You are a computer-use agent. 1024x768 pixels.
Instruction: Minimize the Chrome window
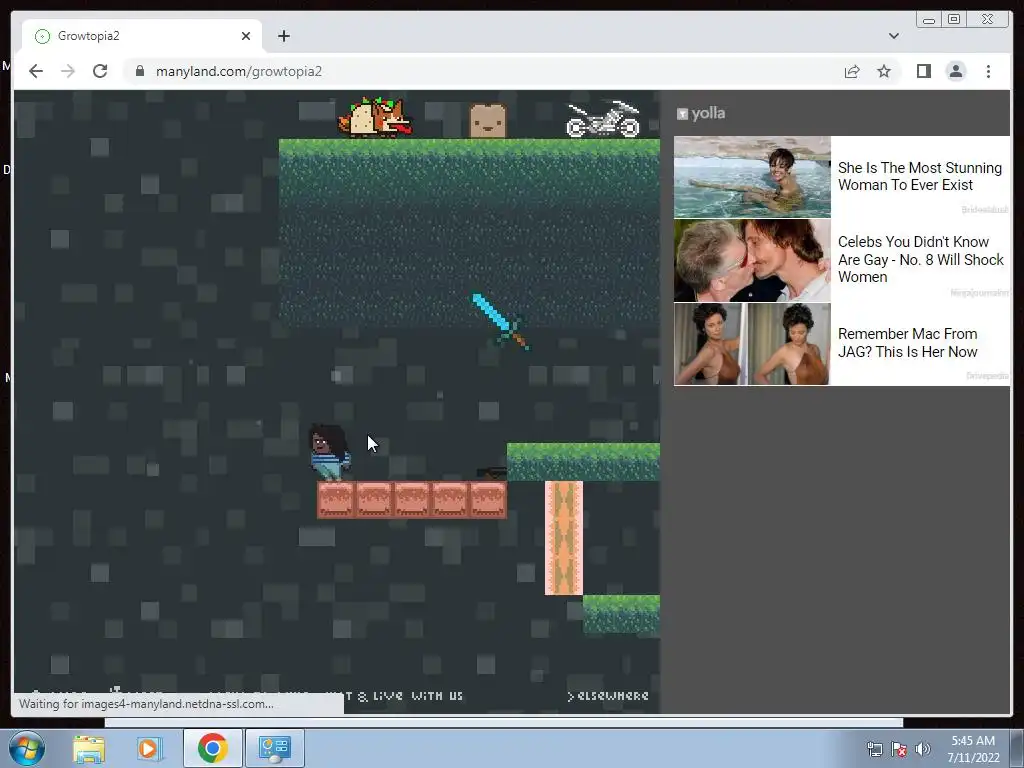click(929, 20)
